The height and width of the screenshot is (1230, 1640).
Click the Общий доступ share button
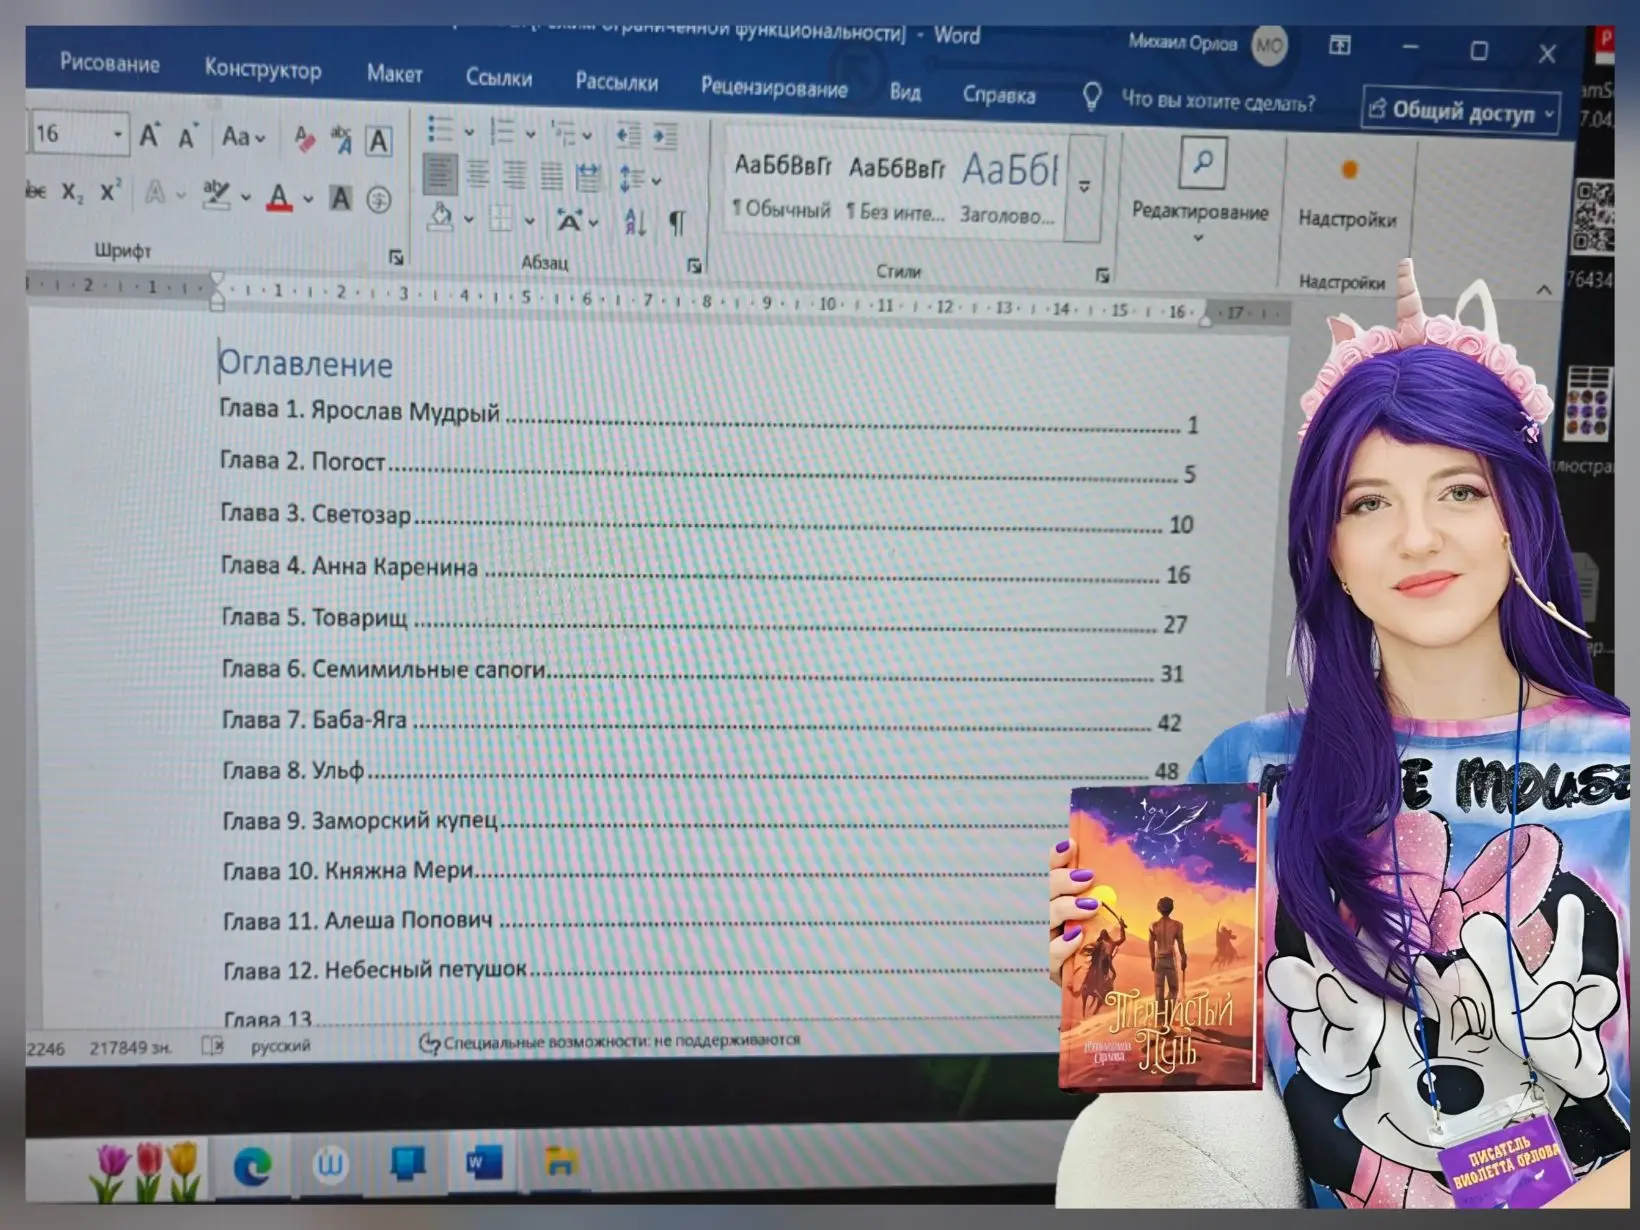pos(1461,111)
